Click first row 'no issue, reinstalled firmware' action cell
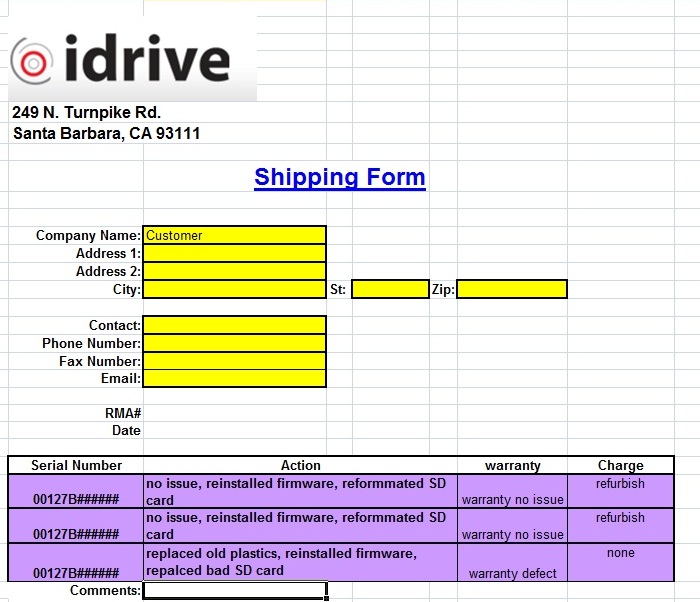The image size is (700, 602). click(300, 491)
